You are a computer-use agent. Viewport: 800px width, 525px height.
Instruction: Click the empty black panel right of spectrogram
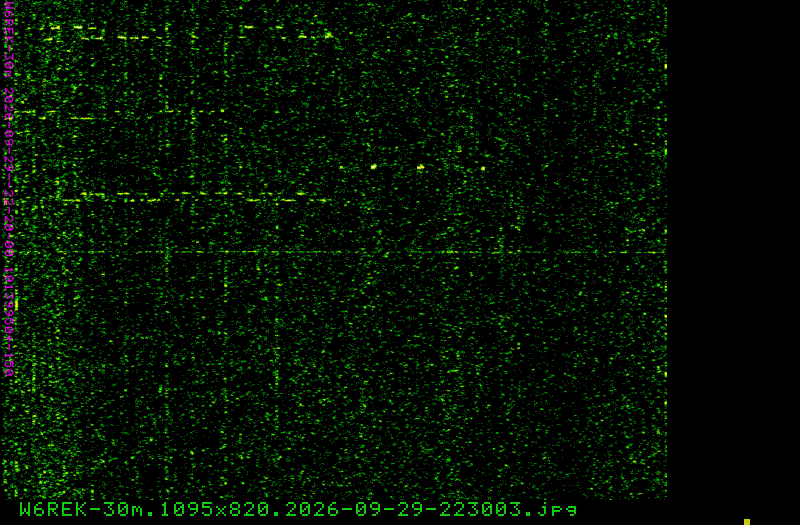[733, 250]
